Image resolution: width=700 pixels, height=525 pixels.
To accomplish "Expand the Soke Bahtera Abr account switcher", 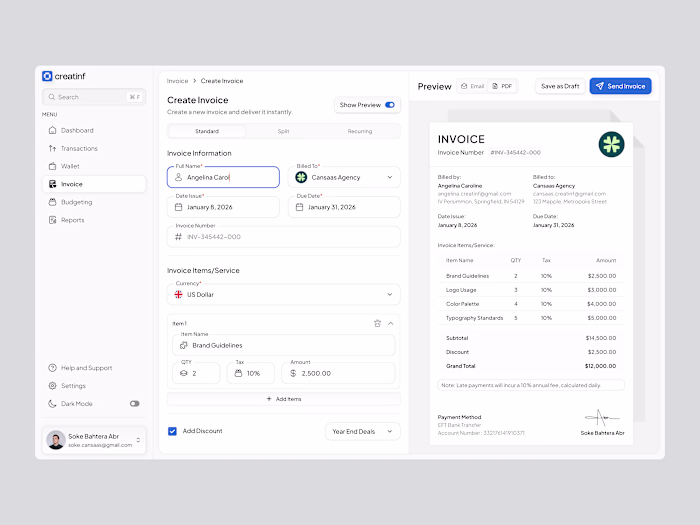I will click(x=138, y=440).
